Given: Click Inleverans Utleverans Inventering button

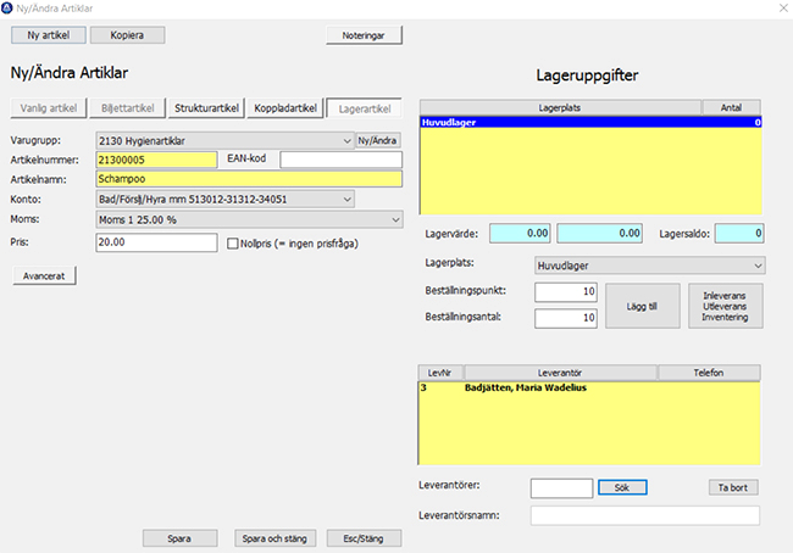Looking at the screenshot, I should point(725,306).
